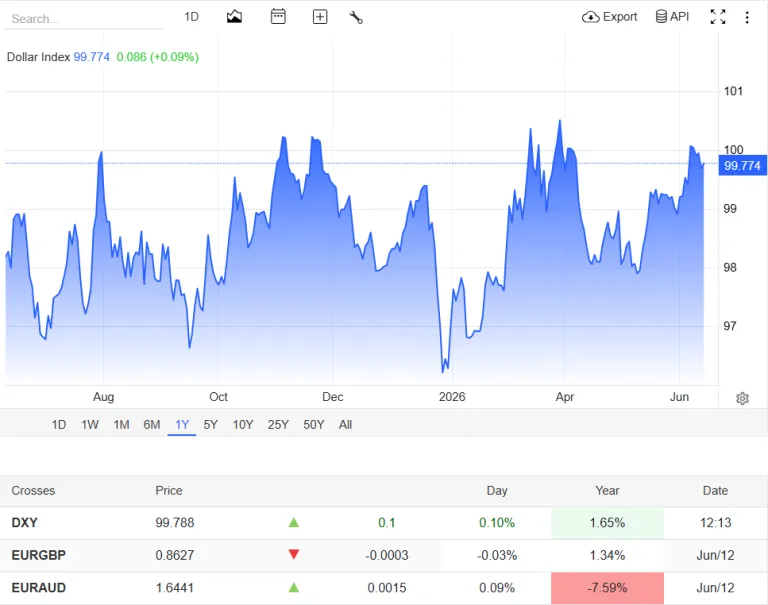This screenshot has width=768, height=605.
Task: Select the 6M range tab
Action: pyautogui.click(x=152, y=425)
